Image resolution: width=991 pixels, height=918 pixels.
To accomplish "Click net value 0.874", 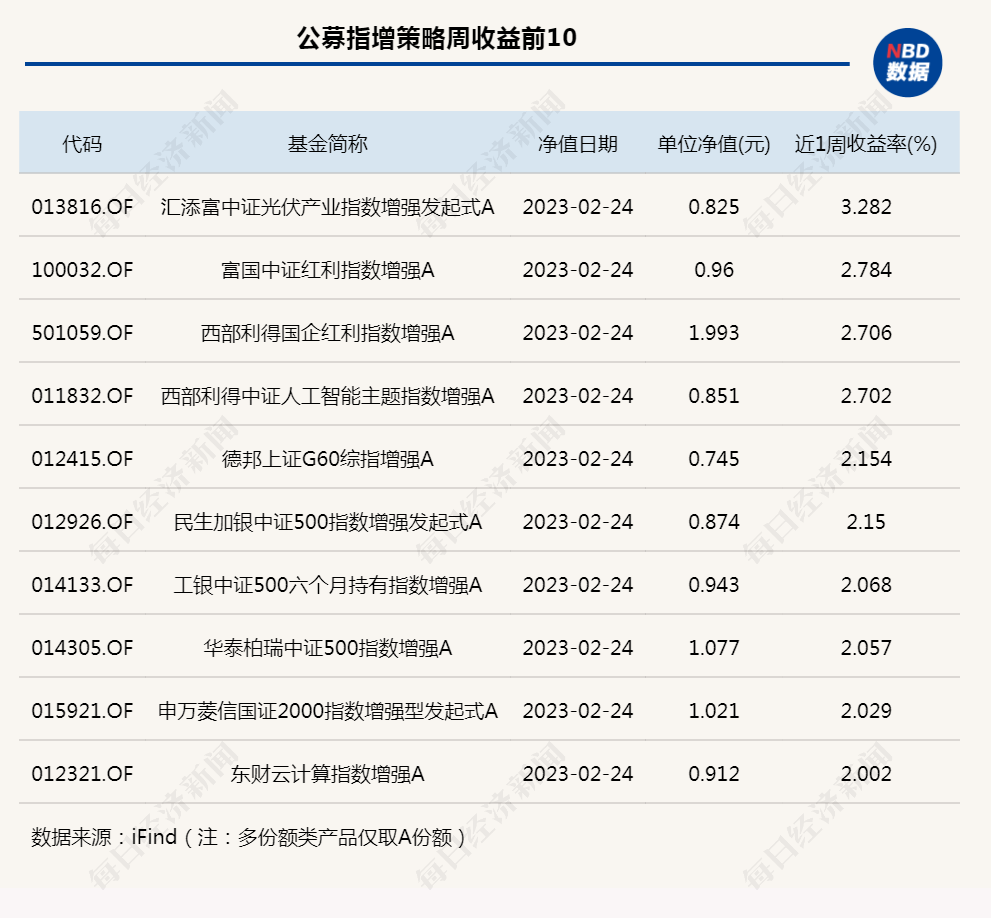I will pos(714,522).
